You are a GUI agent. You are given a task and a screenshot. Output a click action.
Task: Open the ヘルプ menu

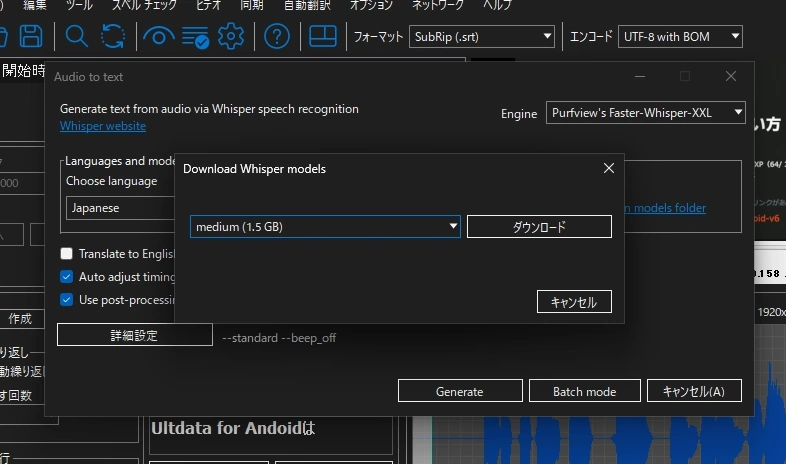497,5
